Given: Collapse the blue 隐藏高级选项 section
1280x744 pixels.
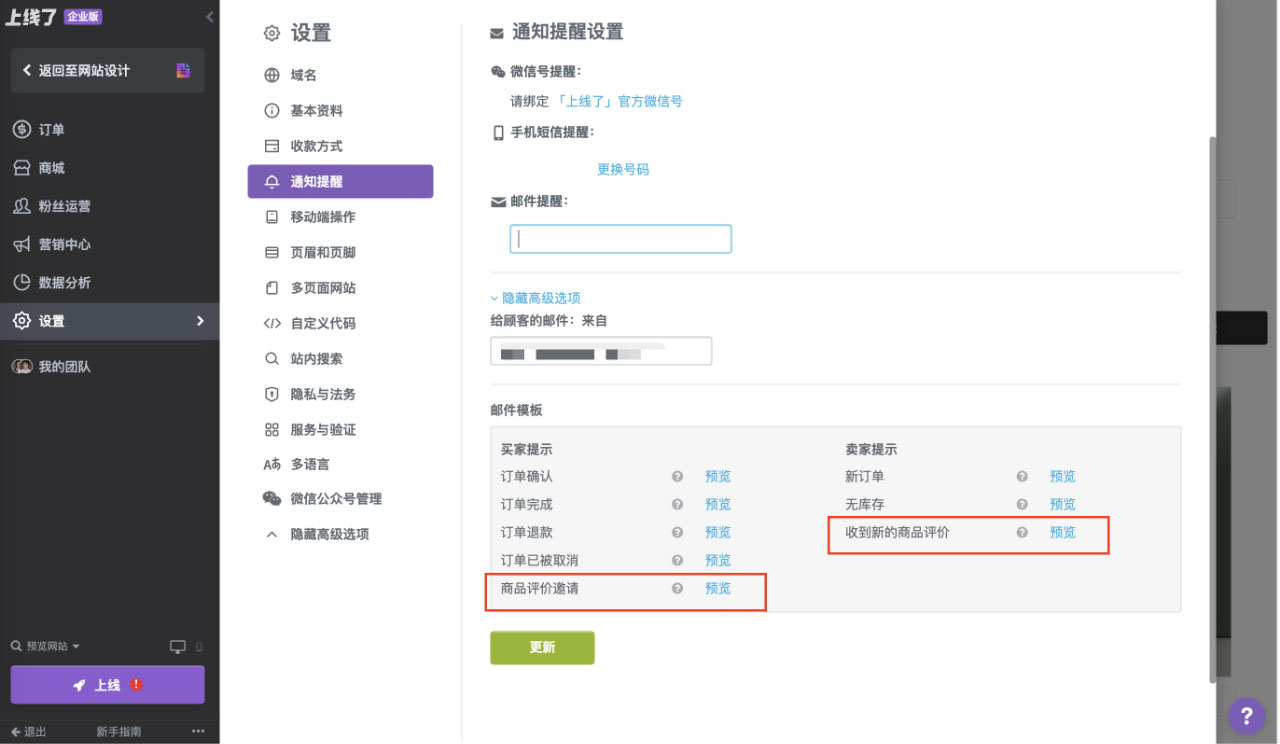Looking at the screenshot, I should click(536, 297).
